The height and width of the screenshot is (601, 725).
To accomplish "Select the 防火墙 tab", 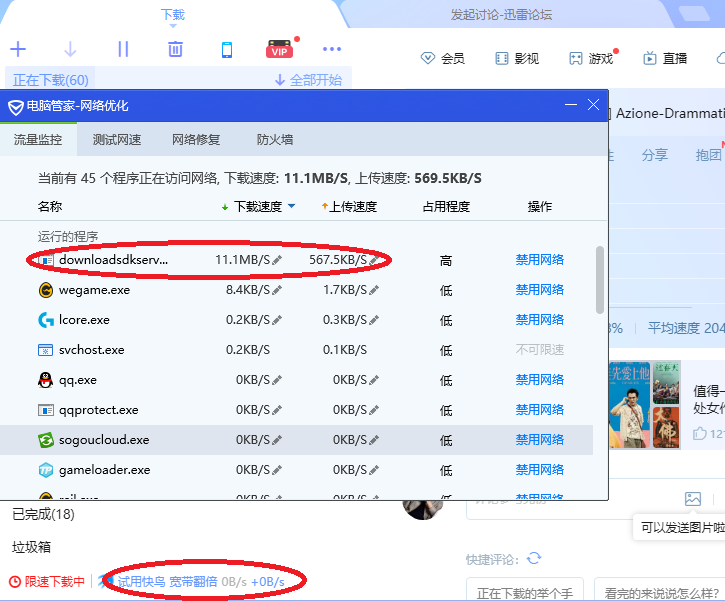I will click(275, 140).
